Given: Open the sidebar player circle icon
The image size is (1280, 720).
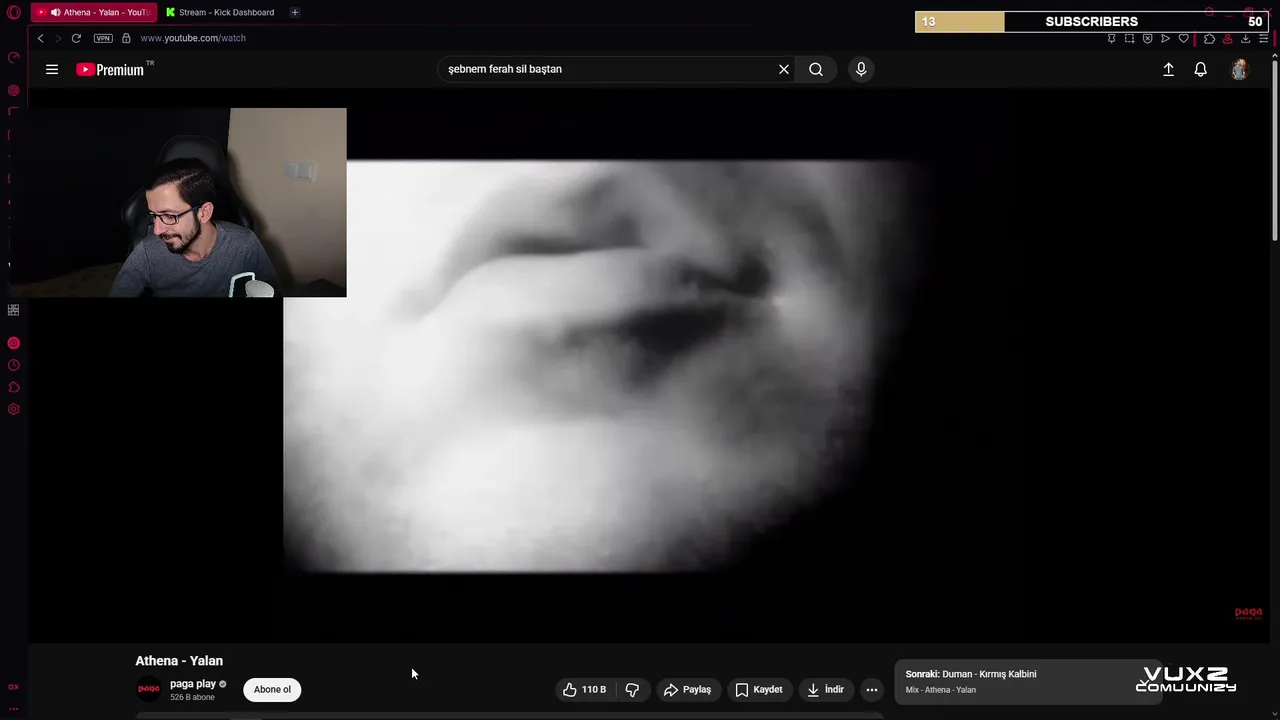Looking at the screenshot, I should pos(14,343).
